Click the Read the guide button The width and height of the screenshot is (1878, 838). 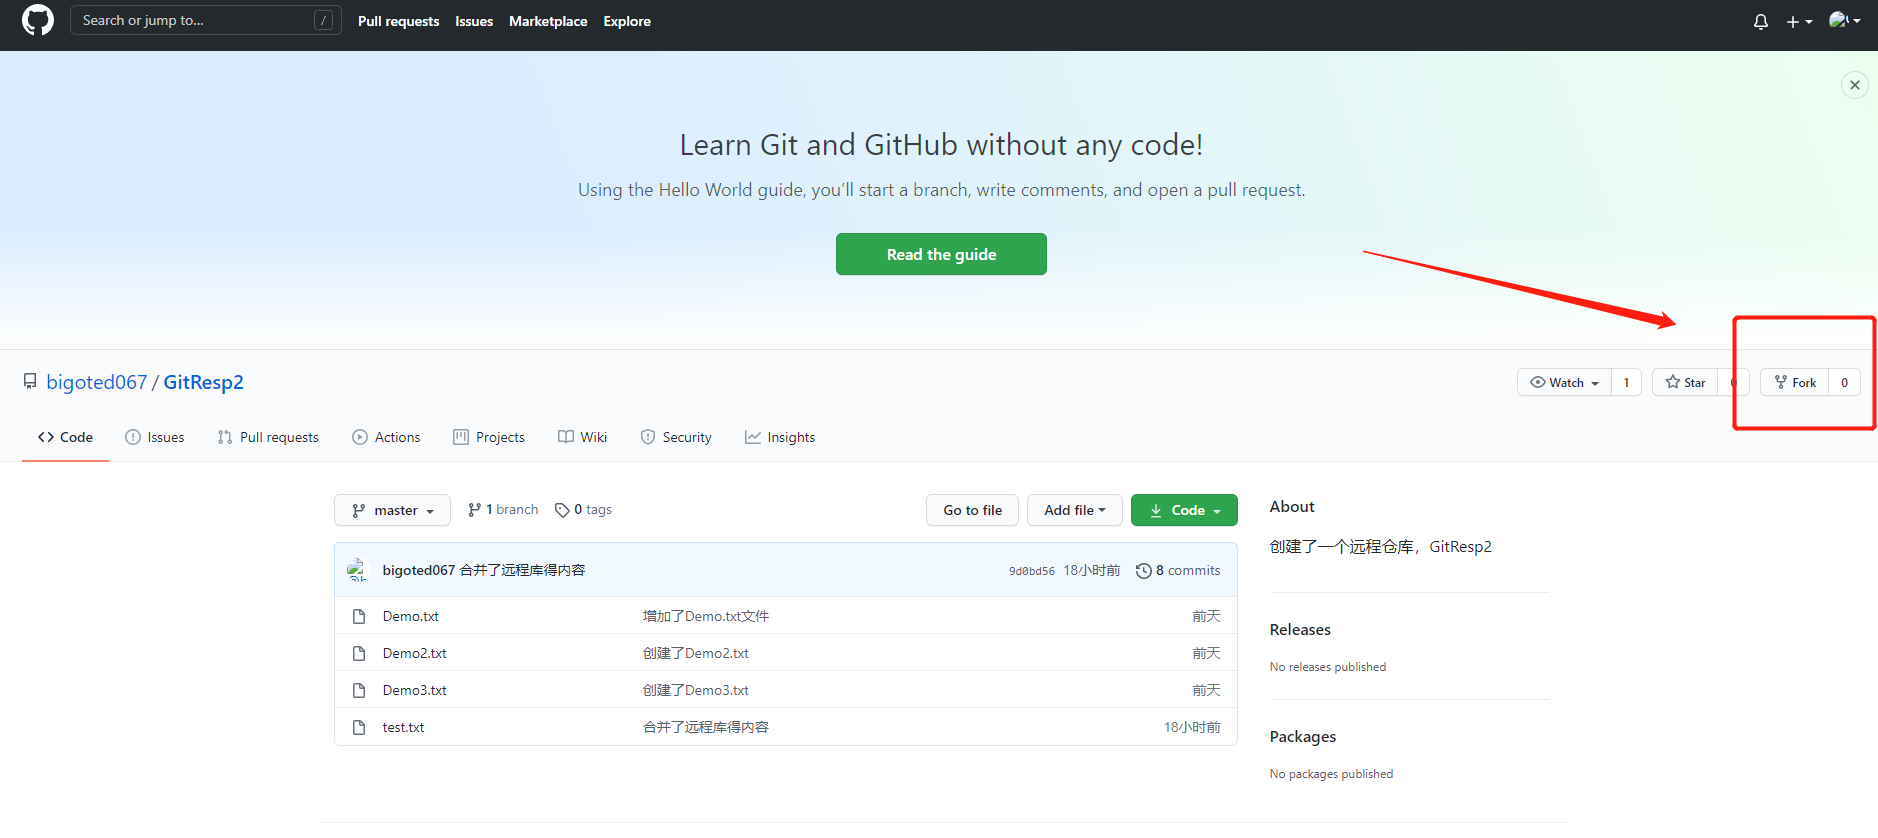tap(941, 254)
